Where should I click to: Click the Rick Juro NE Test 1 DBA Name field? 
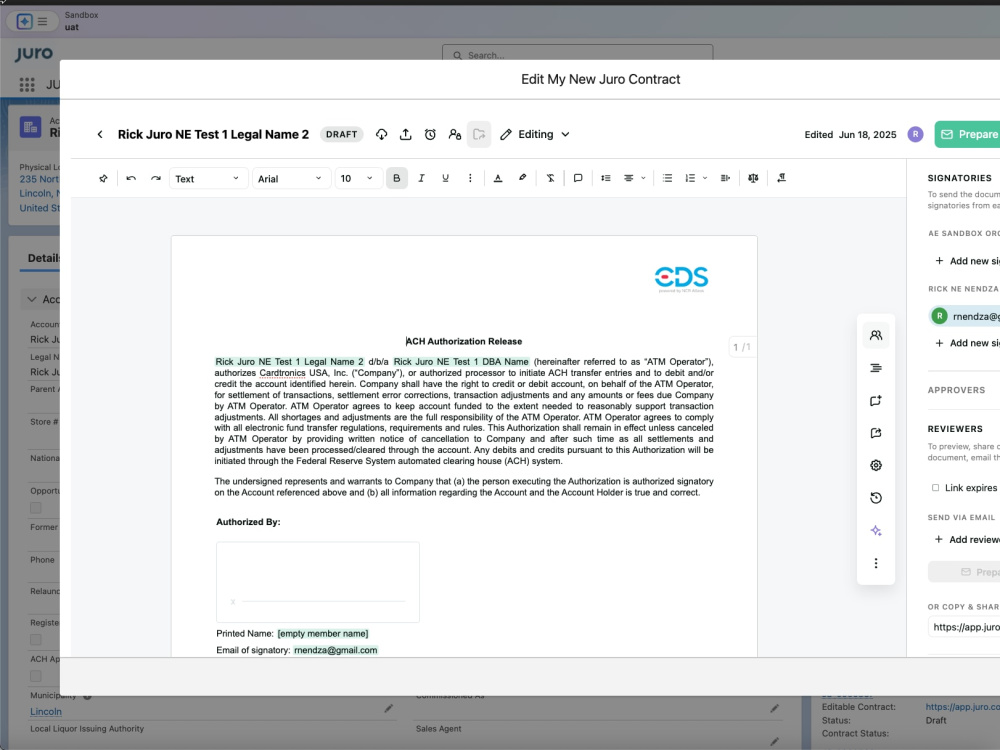point(461,362)
